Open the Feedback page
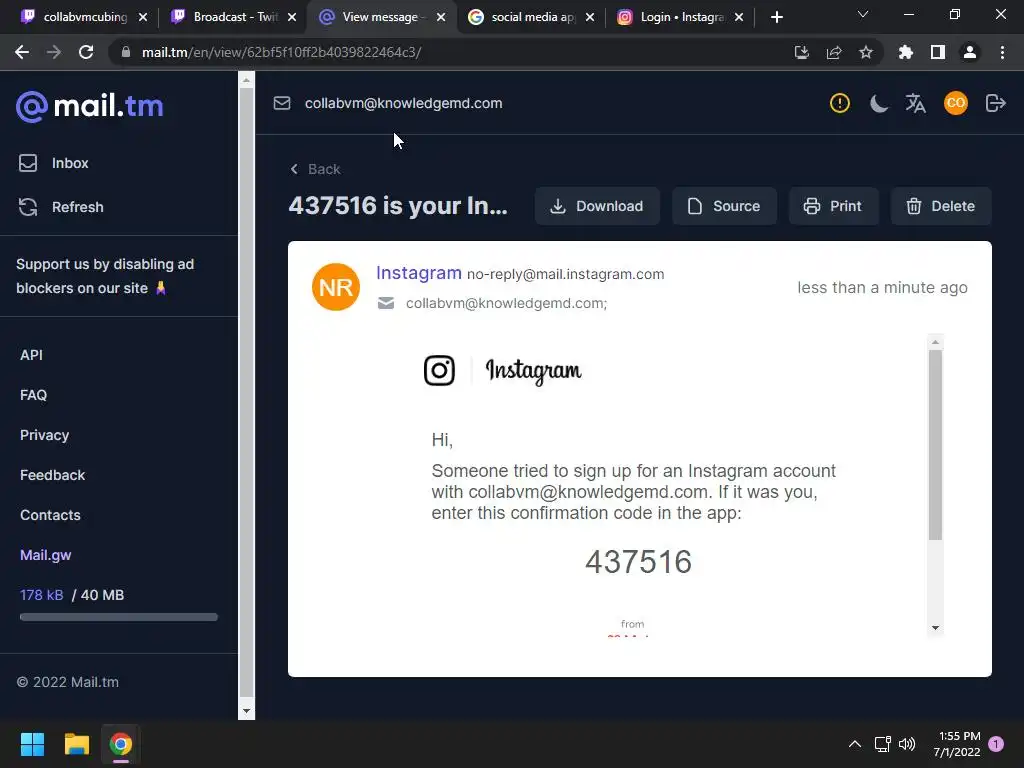 pos(52,475)
